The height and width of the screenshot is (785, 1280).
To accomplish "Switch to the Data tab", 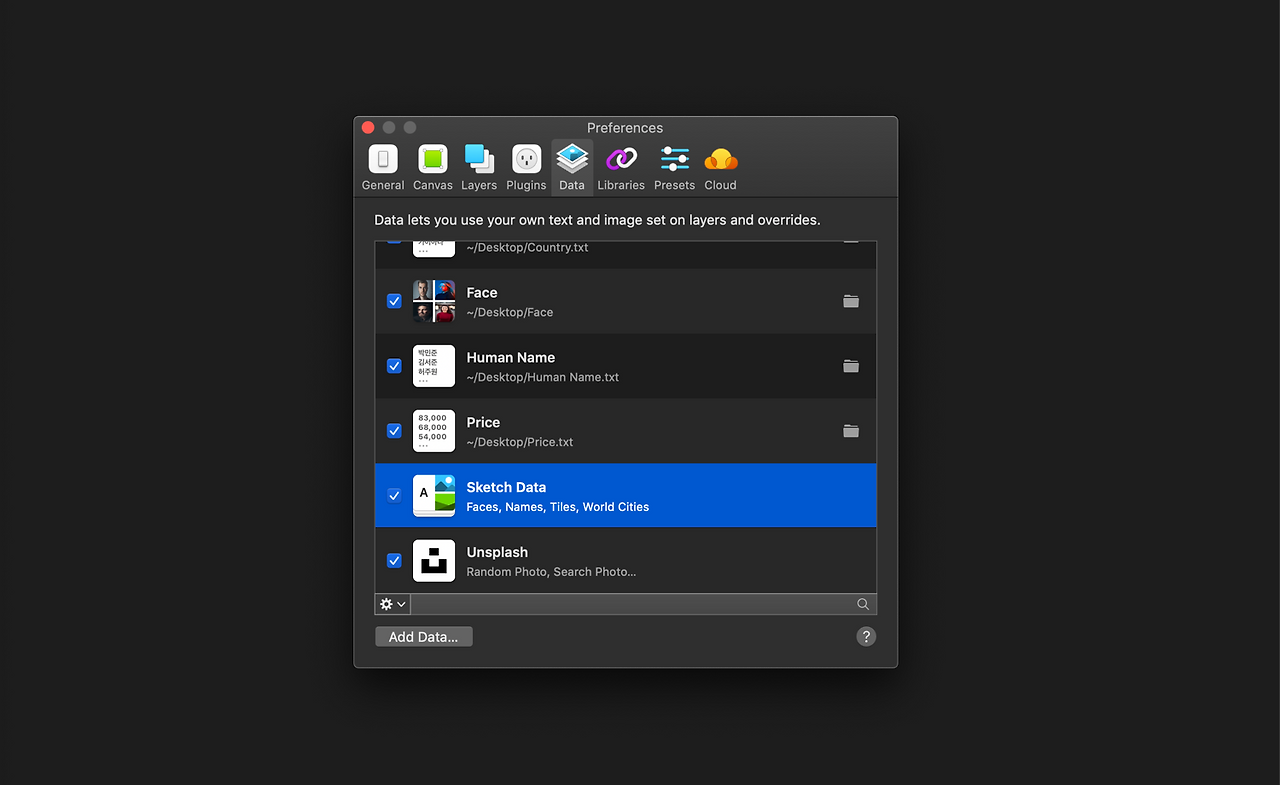I will (571, 166).
